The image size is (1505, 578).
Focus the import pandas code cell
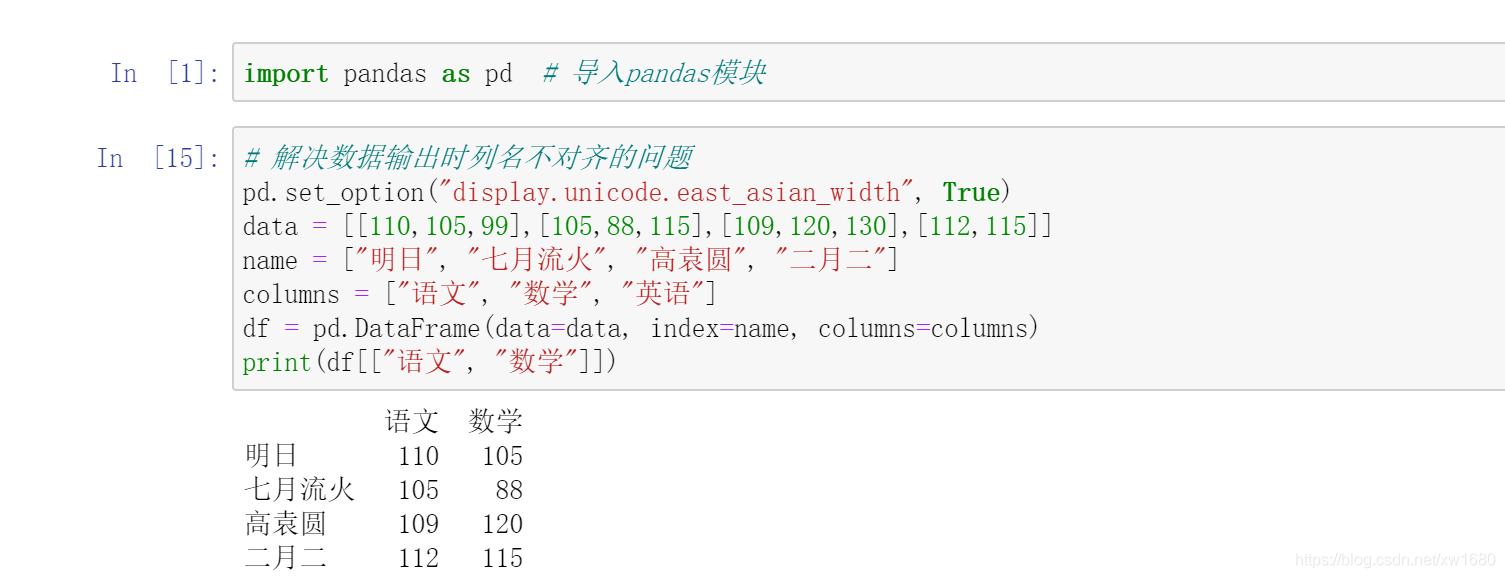coord(868,72)
